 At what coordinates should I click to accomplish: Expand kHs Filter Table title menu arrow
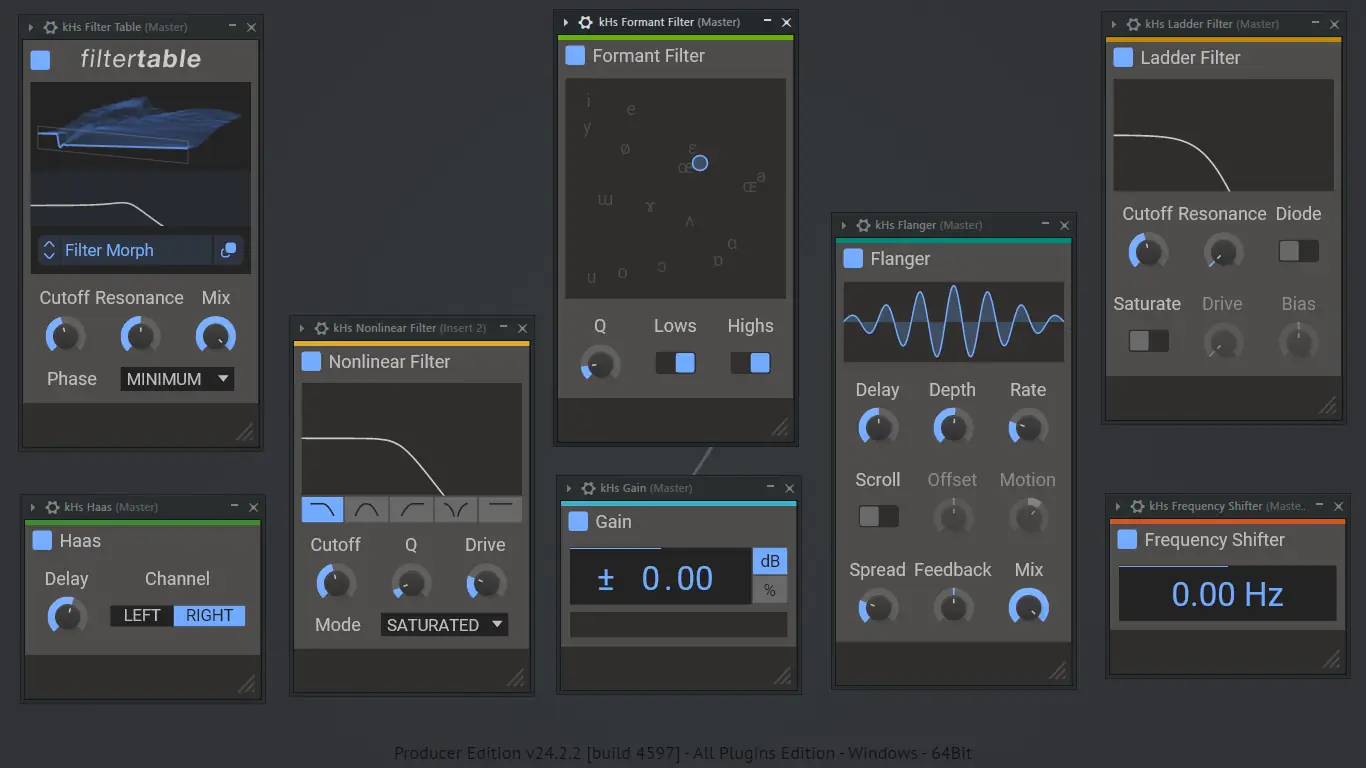[x=31, y=27]
